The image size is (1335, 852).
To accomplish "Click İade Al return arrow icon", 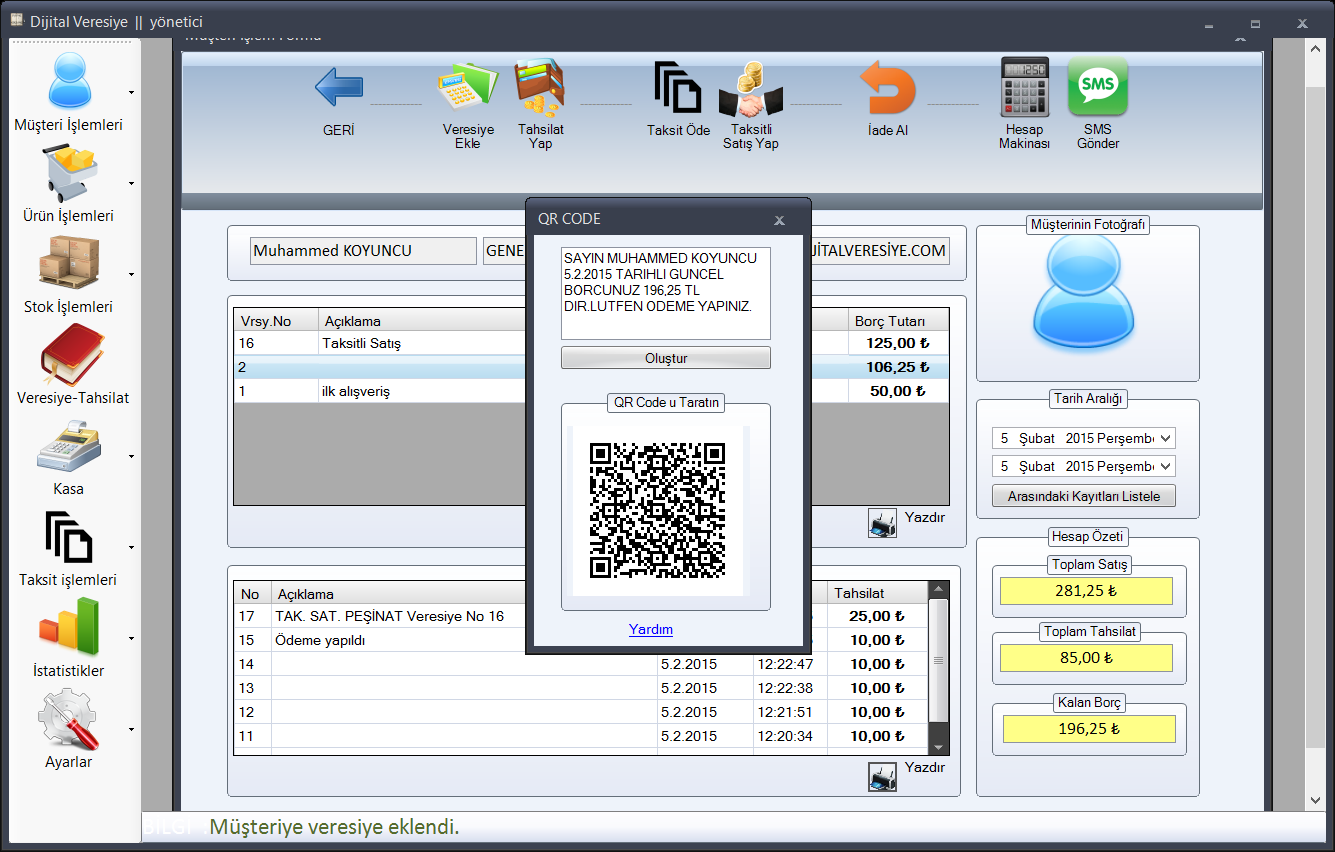I will [x=887, y=88].
